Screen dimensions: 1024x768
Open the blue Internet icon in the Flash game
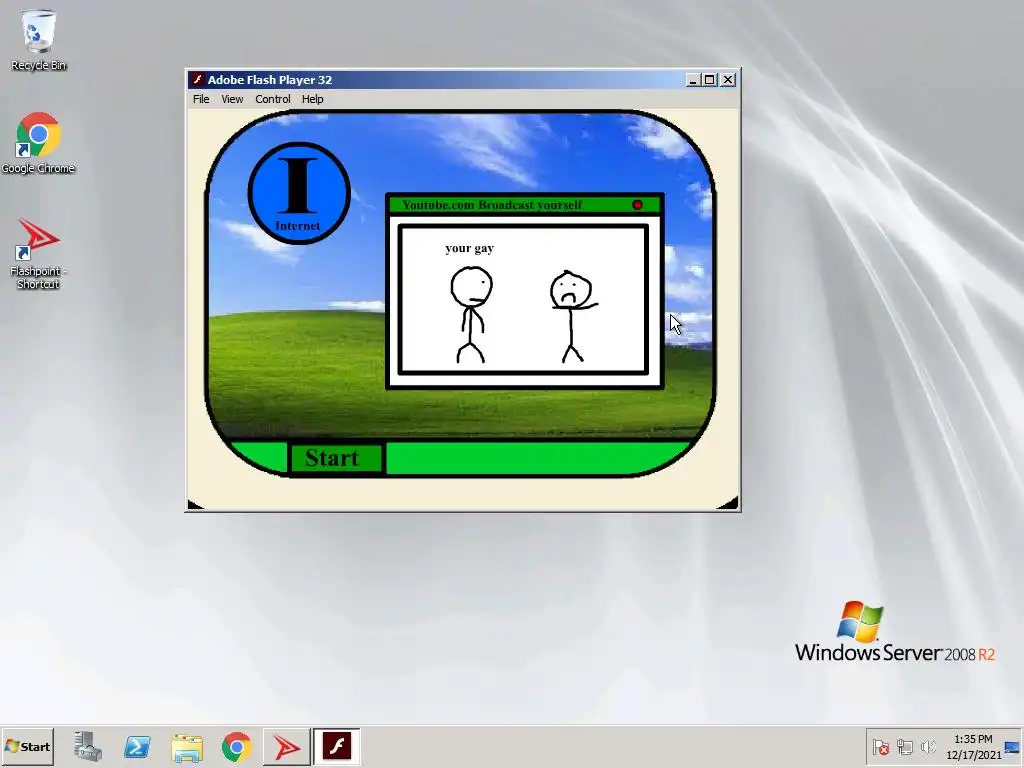click(299, 193)
